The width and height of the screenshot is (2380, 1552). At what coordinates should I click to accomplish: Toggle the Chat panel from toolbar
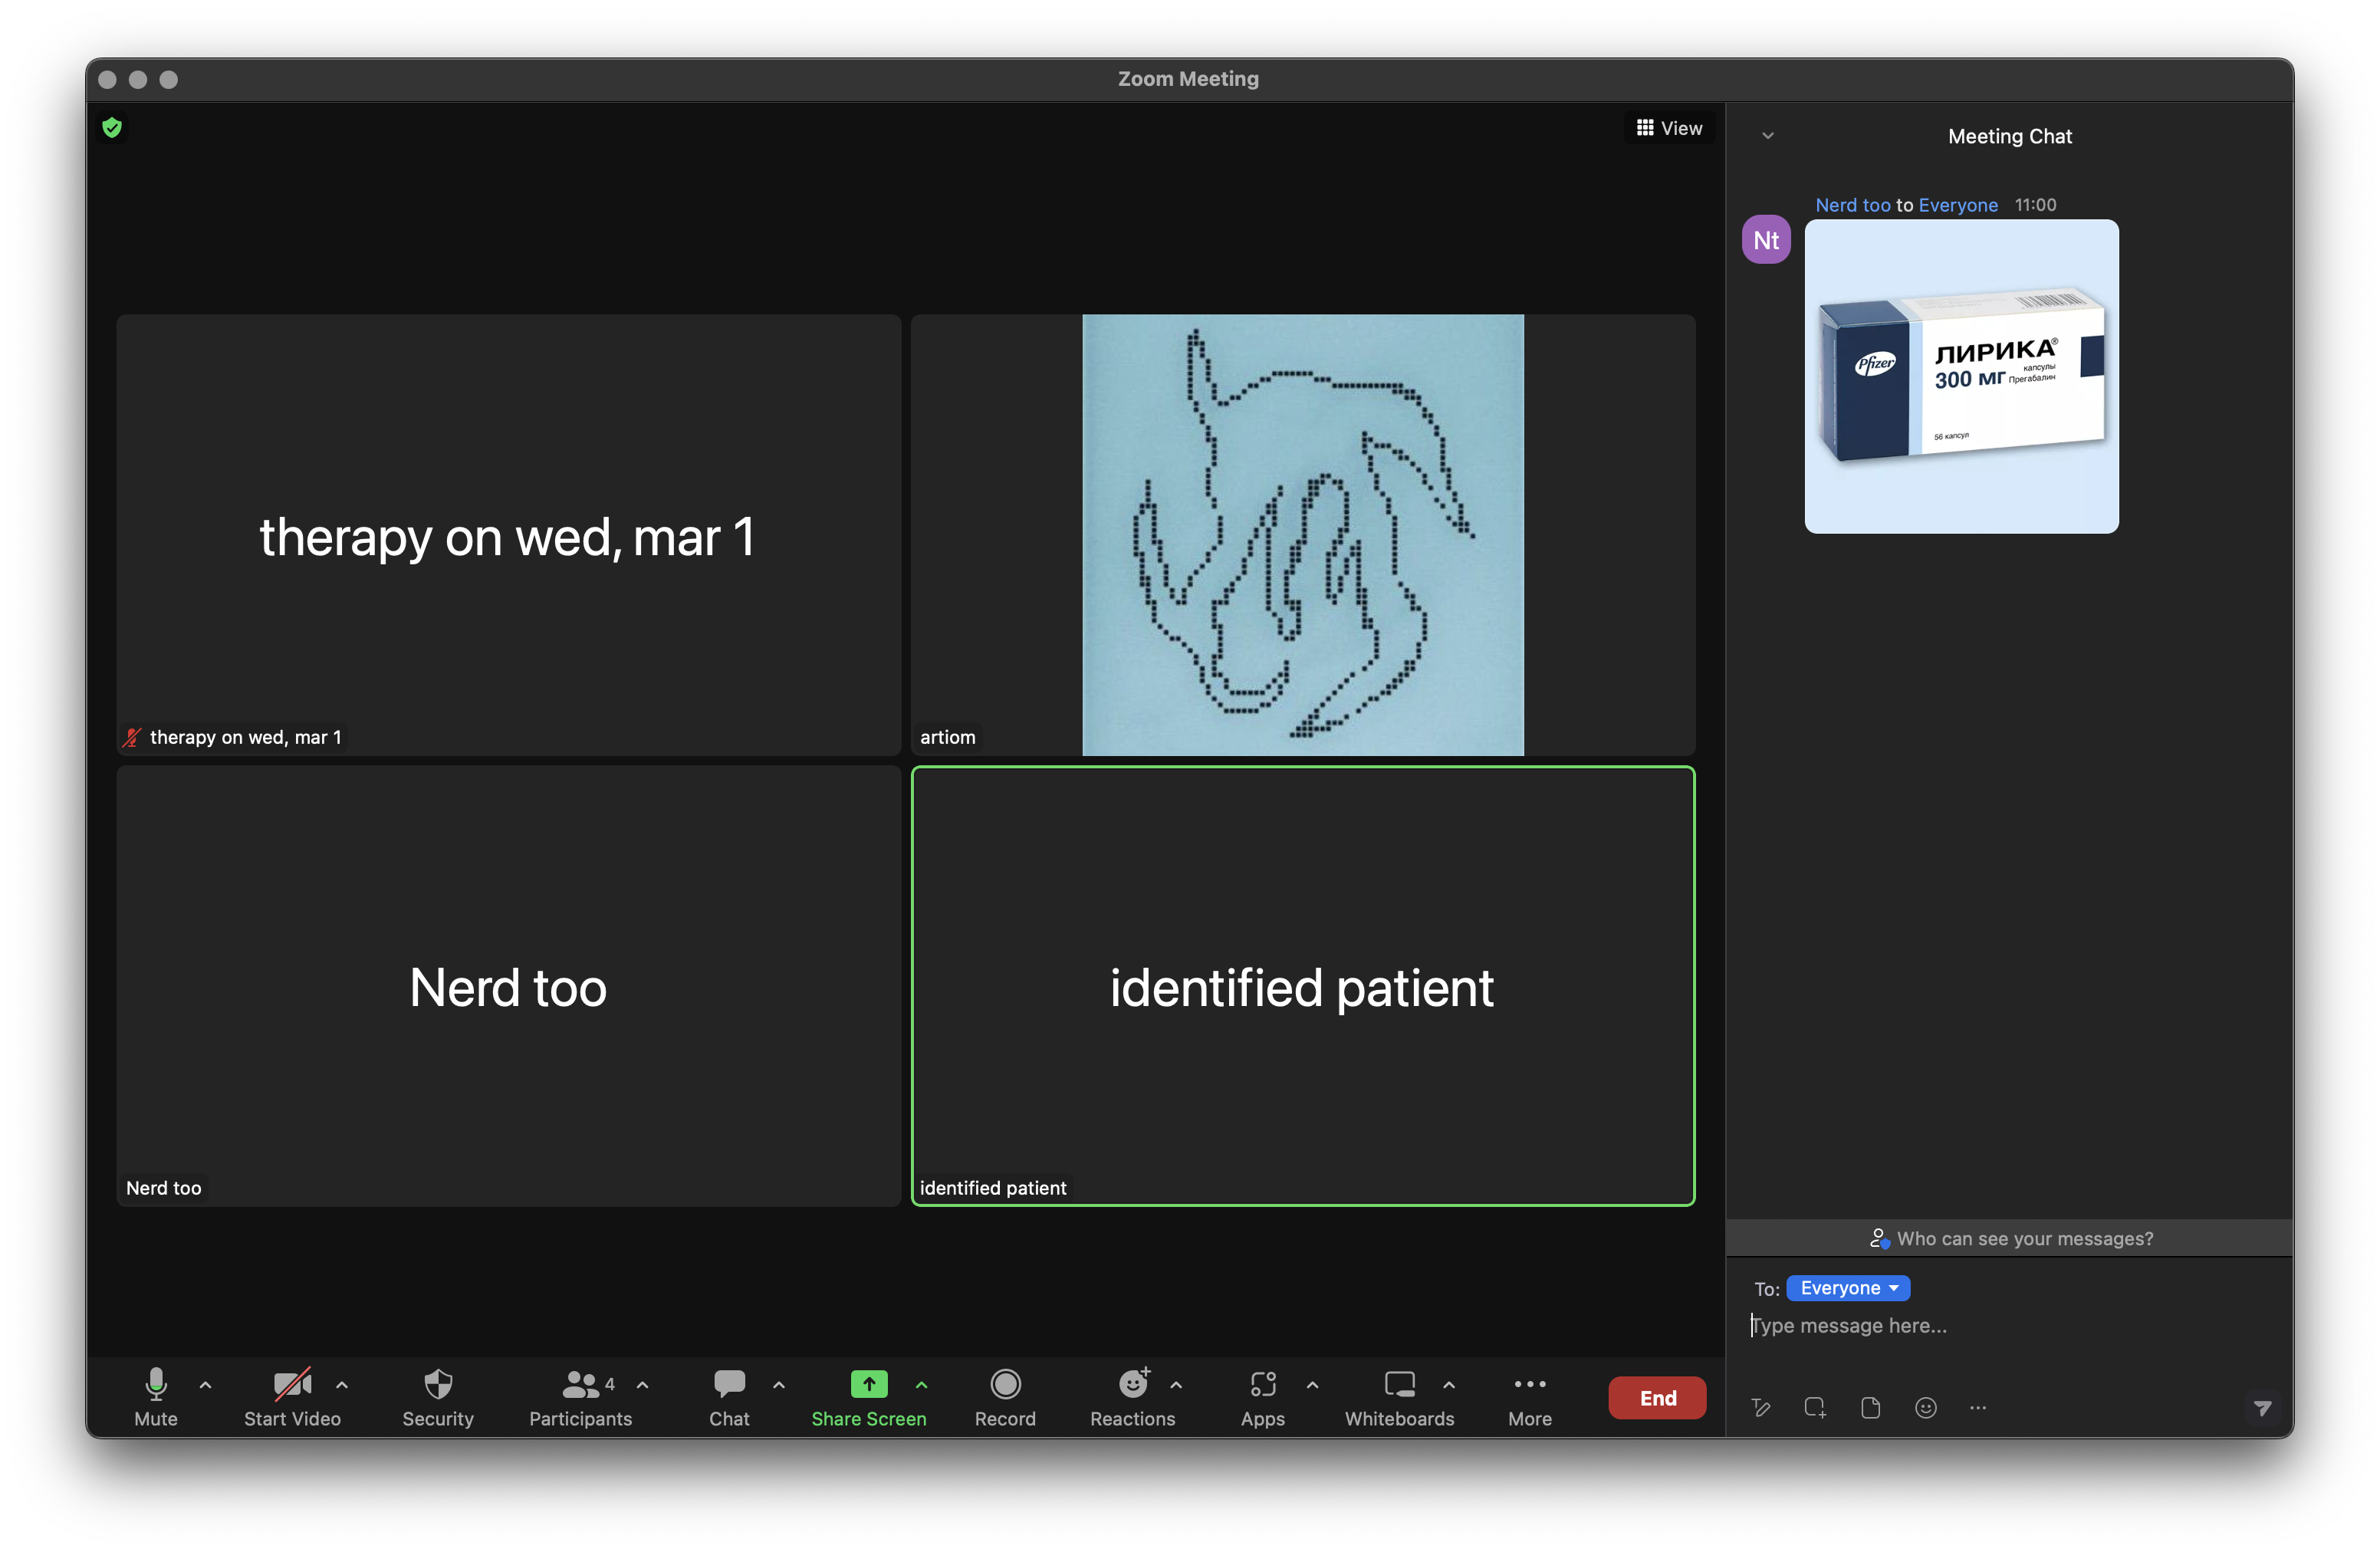point(729,1397)
